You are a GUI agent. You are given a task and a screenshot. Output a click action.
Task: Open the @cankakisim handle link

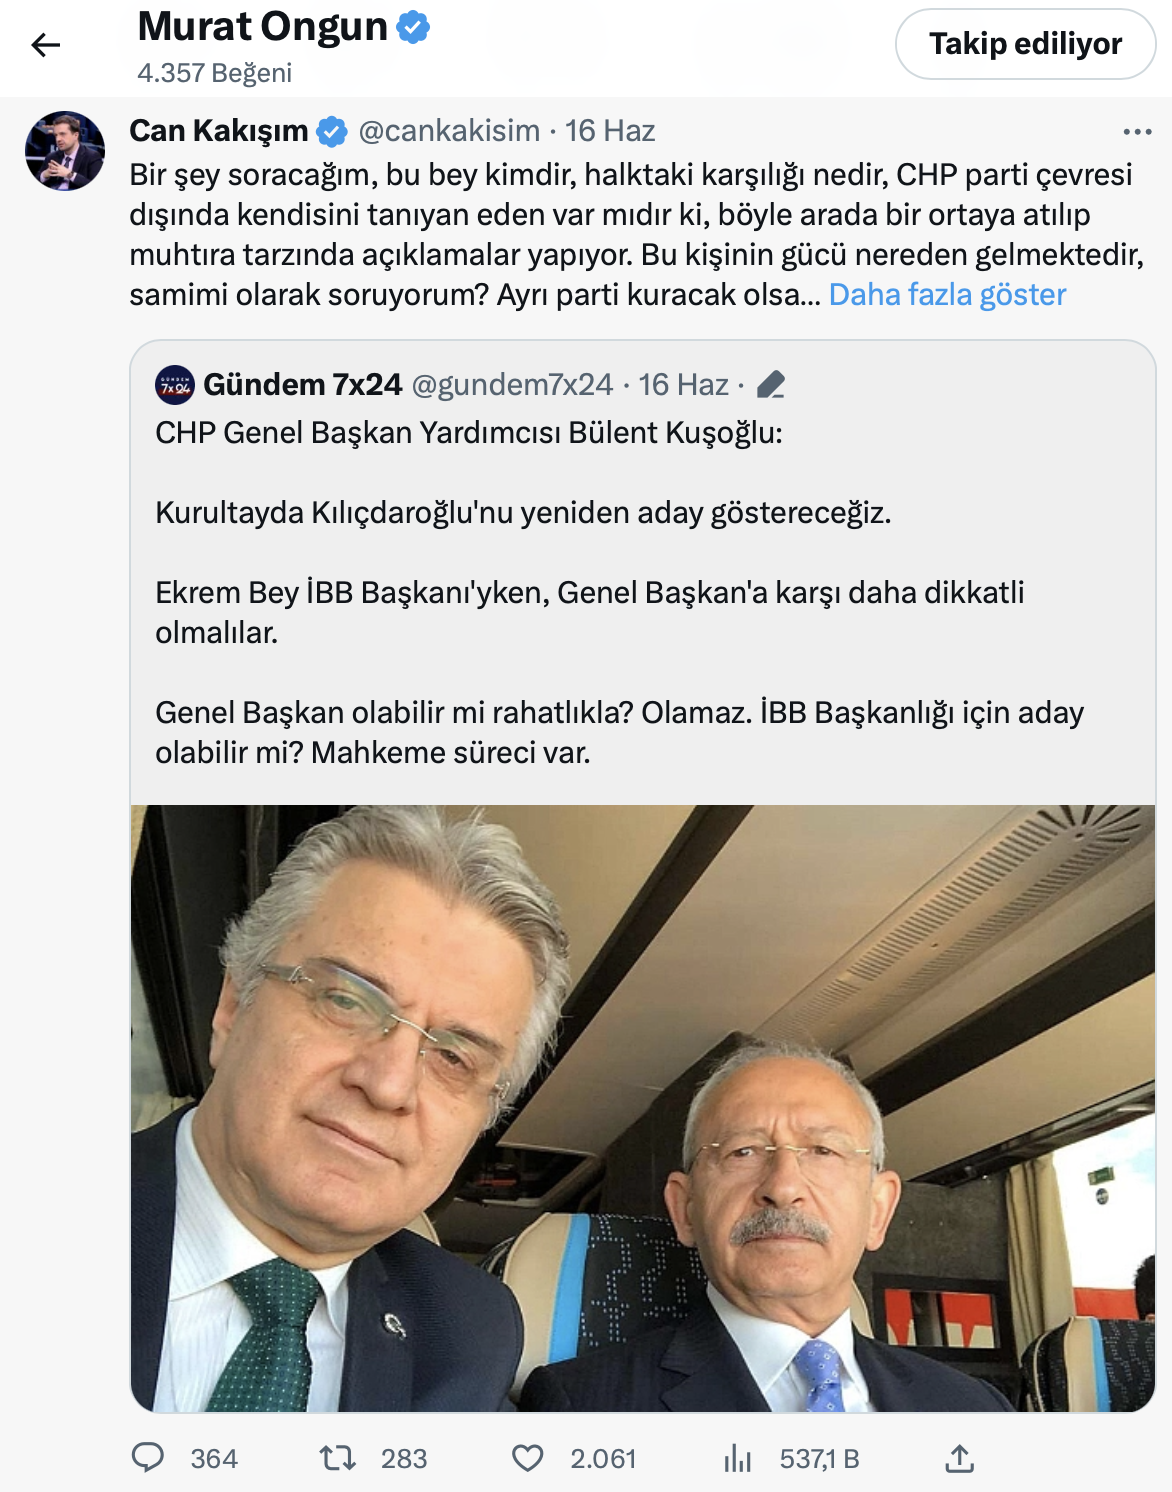tap(449, 131)
